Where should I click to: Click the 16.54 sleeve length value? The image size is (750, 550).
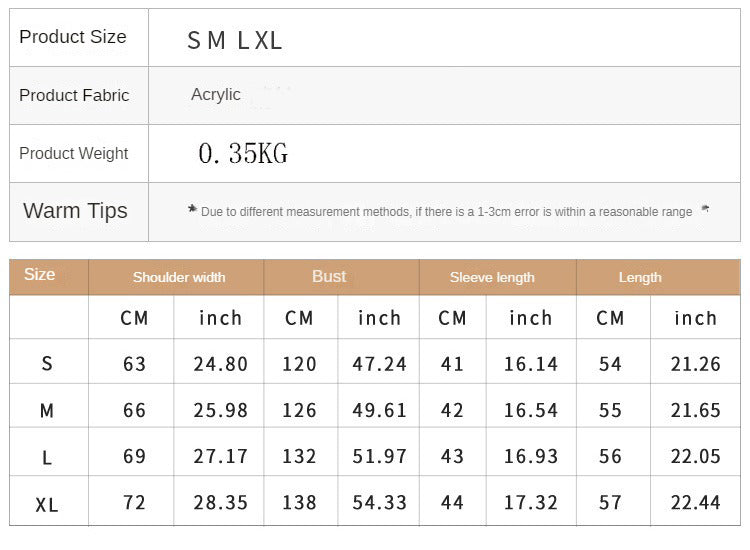(x=530, y=410)
